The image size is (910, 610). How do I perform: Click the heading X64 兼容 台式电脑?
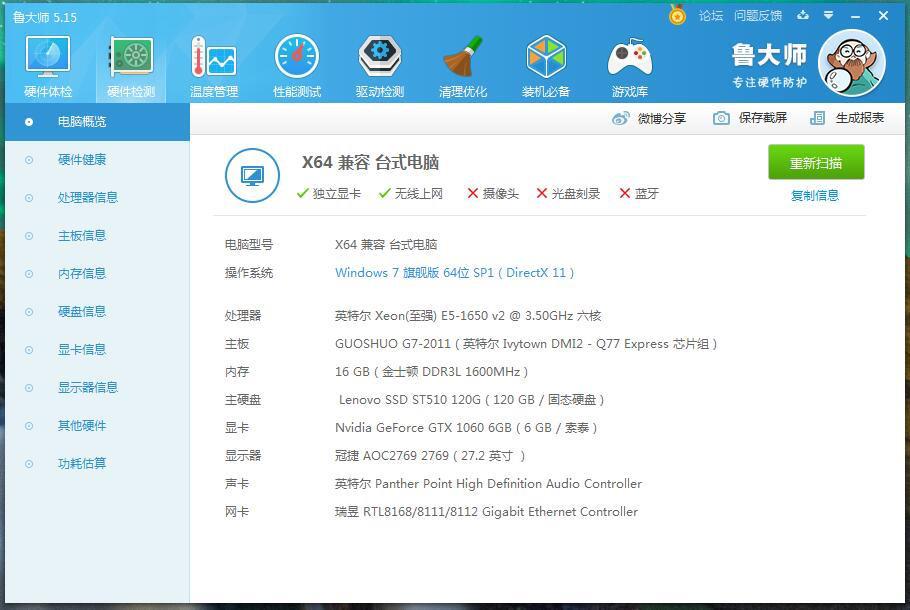(370, 163)
